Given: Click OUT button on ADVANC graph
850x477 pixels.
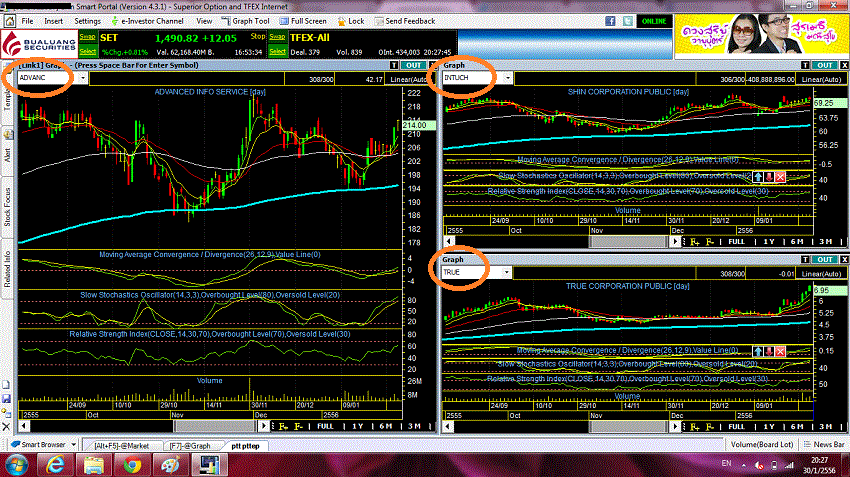Looking at the screenshot, I should [x=414, y=65].
